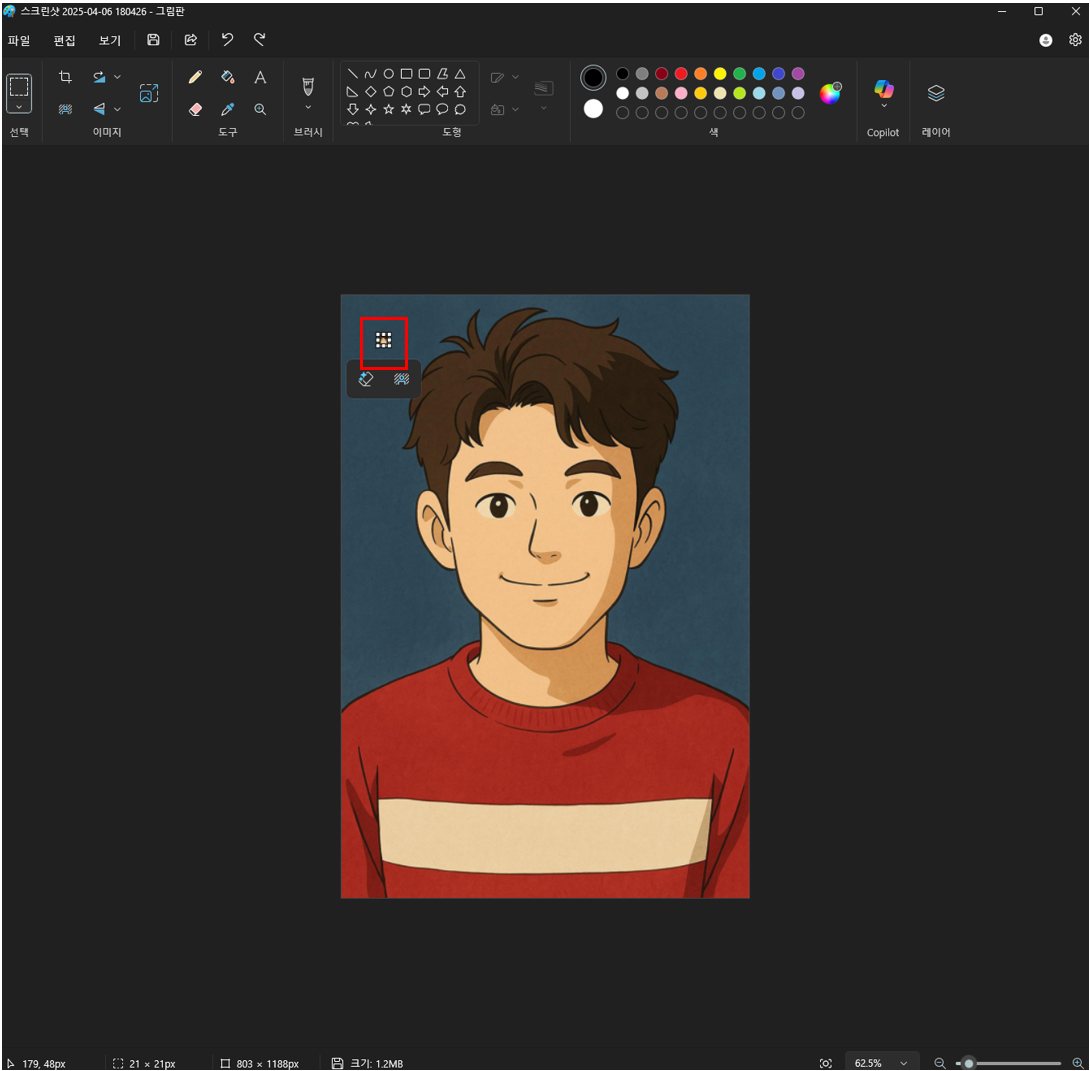Select the Eraser tool
Viewport: 1090px width, 1071px height.
tap(195, 109)
